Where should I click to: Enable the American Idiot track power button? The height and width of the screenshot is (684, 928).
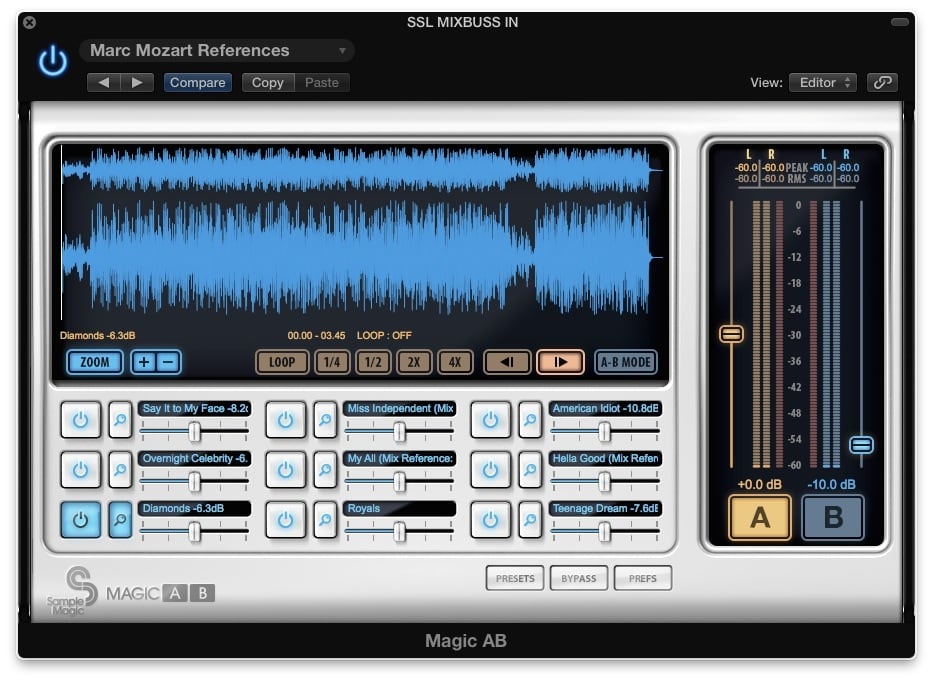click(x=490, y=420)
